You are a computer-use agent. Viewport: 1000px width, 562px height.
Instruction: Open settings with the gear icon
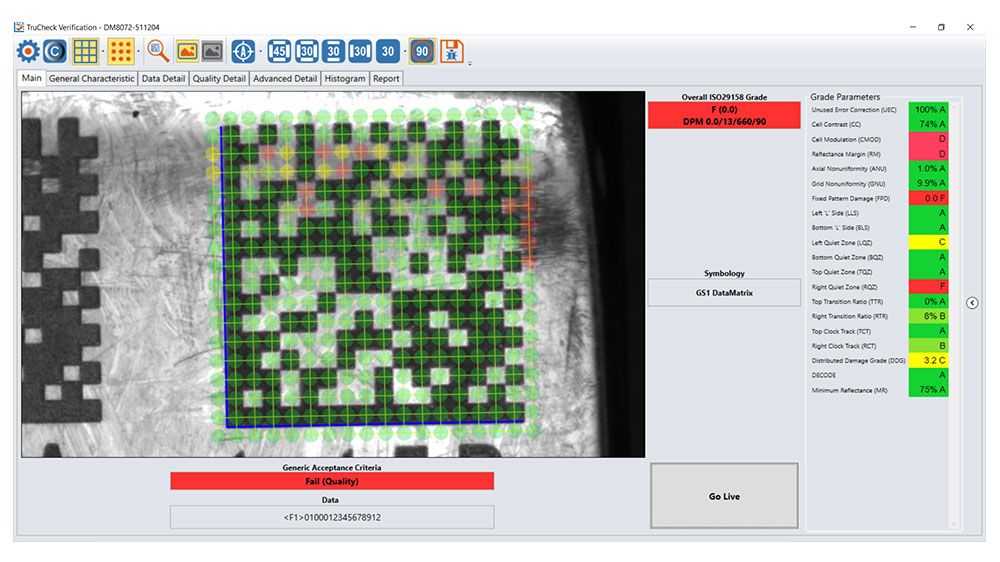[x=28, y=51]
